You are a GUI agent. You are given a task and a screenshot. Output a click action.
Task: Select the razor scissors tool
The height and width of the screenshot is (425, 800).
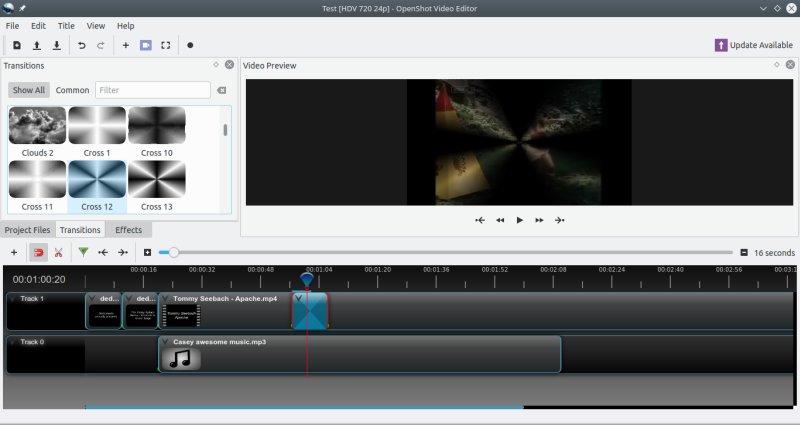click(59, 253)
